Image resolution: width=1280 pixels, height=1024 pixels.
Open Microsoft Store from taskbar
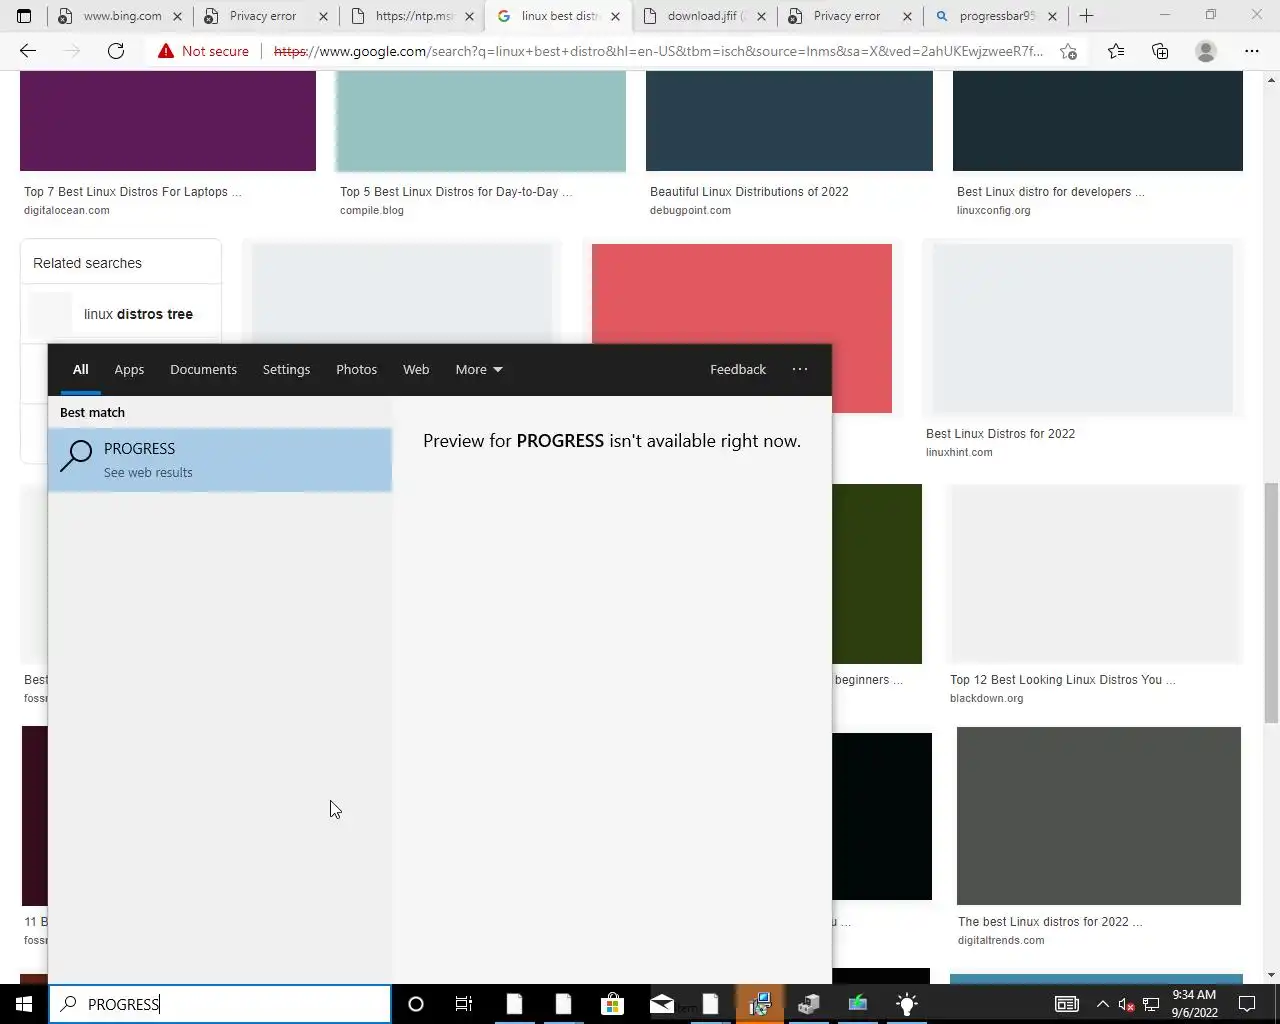(x=612, y=1004)
